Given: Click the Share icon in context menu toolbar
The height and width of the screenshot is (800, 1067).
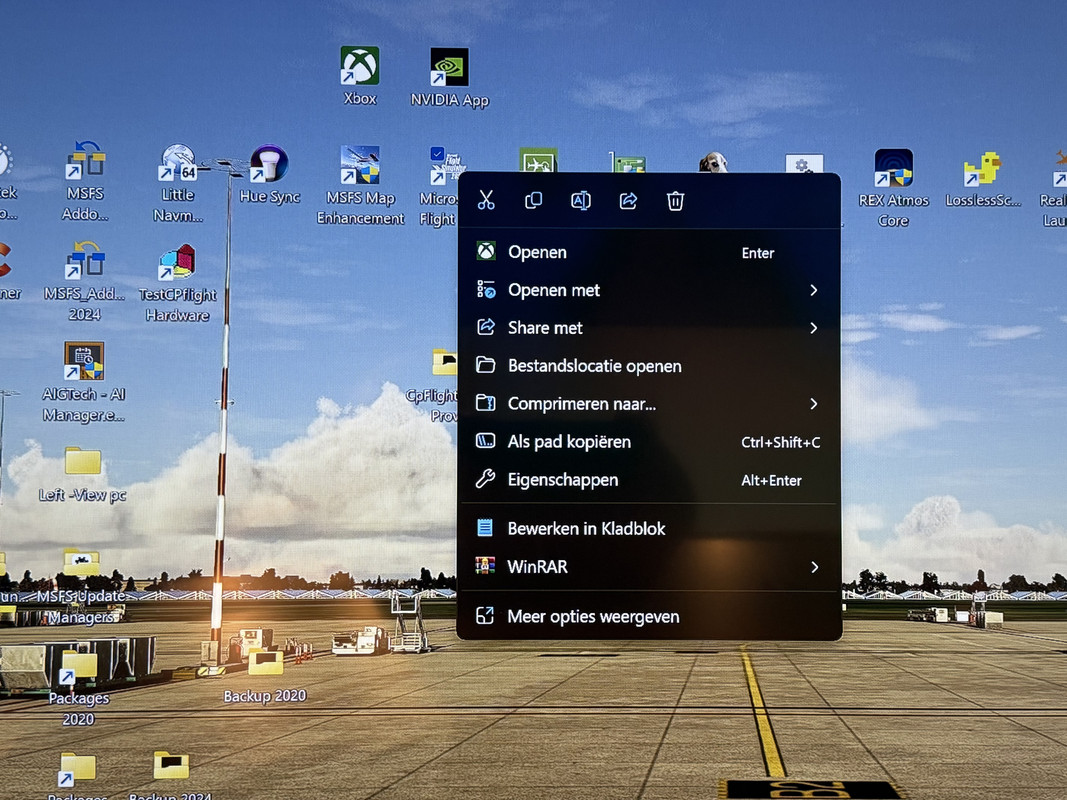Looking at the screenshot, I should [628, 201].
